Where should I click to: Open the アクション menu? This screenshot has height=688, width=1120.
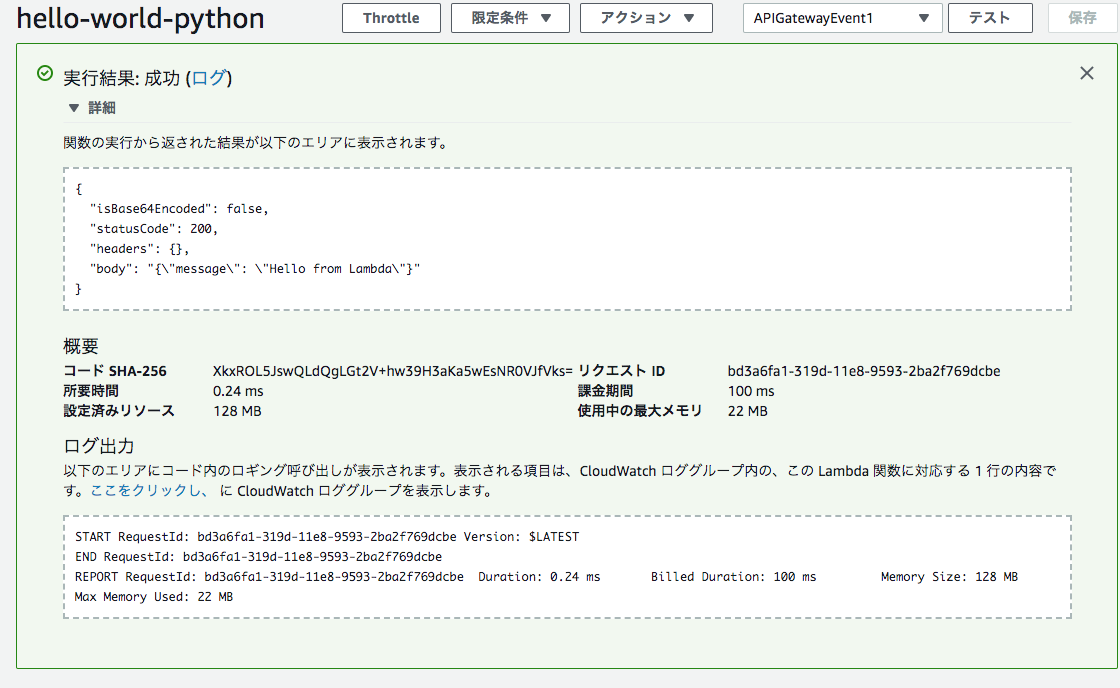pos(646,17)
